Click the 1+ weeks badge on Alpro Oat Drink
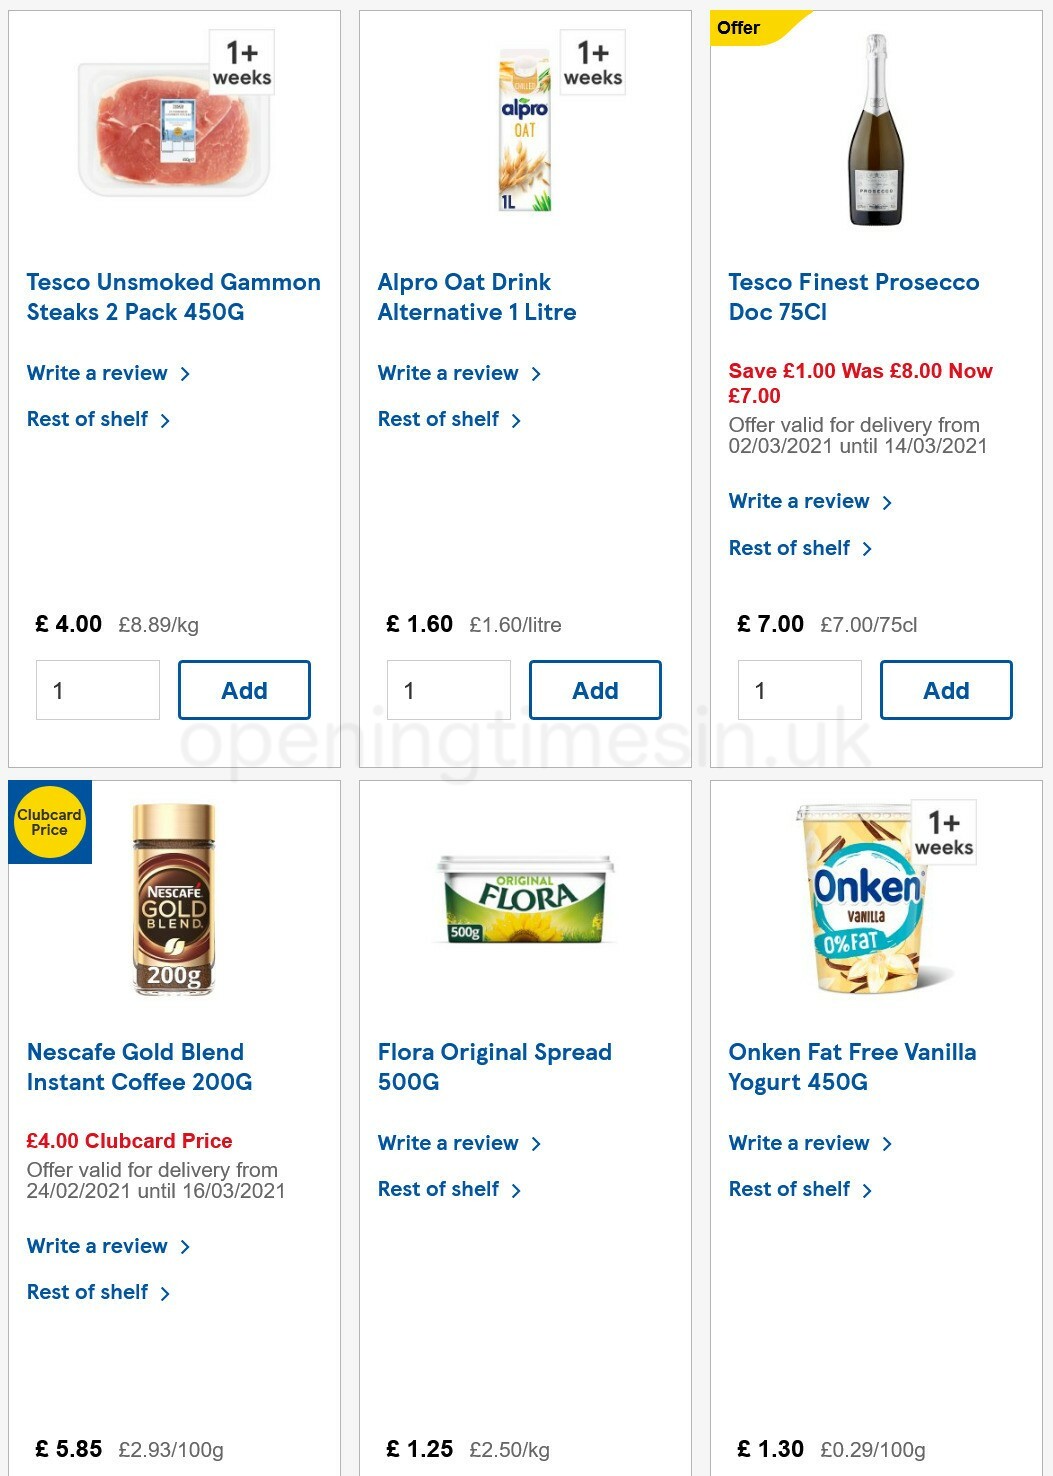The width and height of the screenshot is (1053, 1476). tap(592, 61)
